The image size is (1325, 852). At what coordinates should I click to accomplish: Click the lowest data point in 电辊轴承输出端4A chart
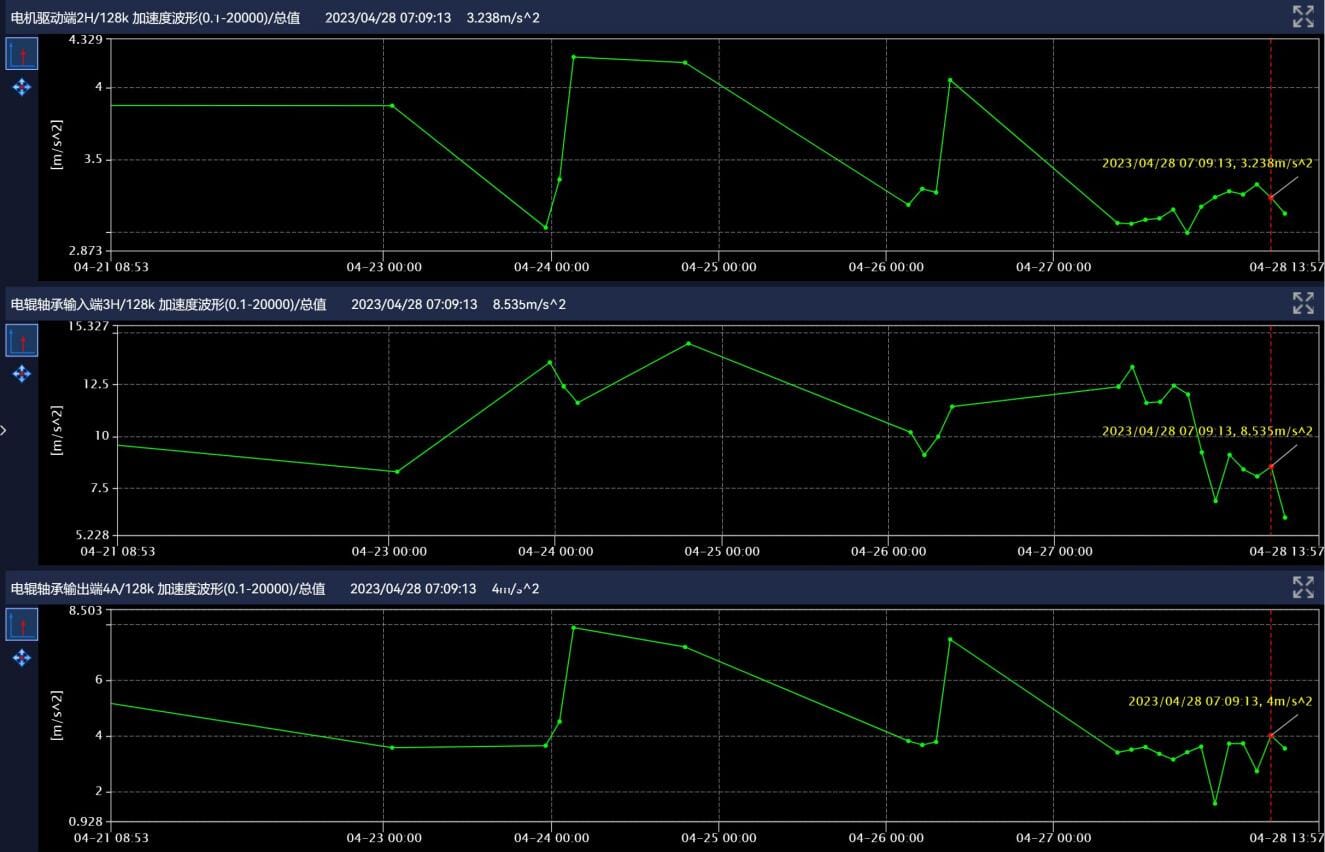tap(1215, 803)
